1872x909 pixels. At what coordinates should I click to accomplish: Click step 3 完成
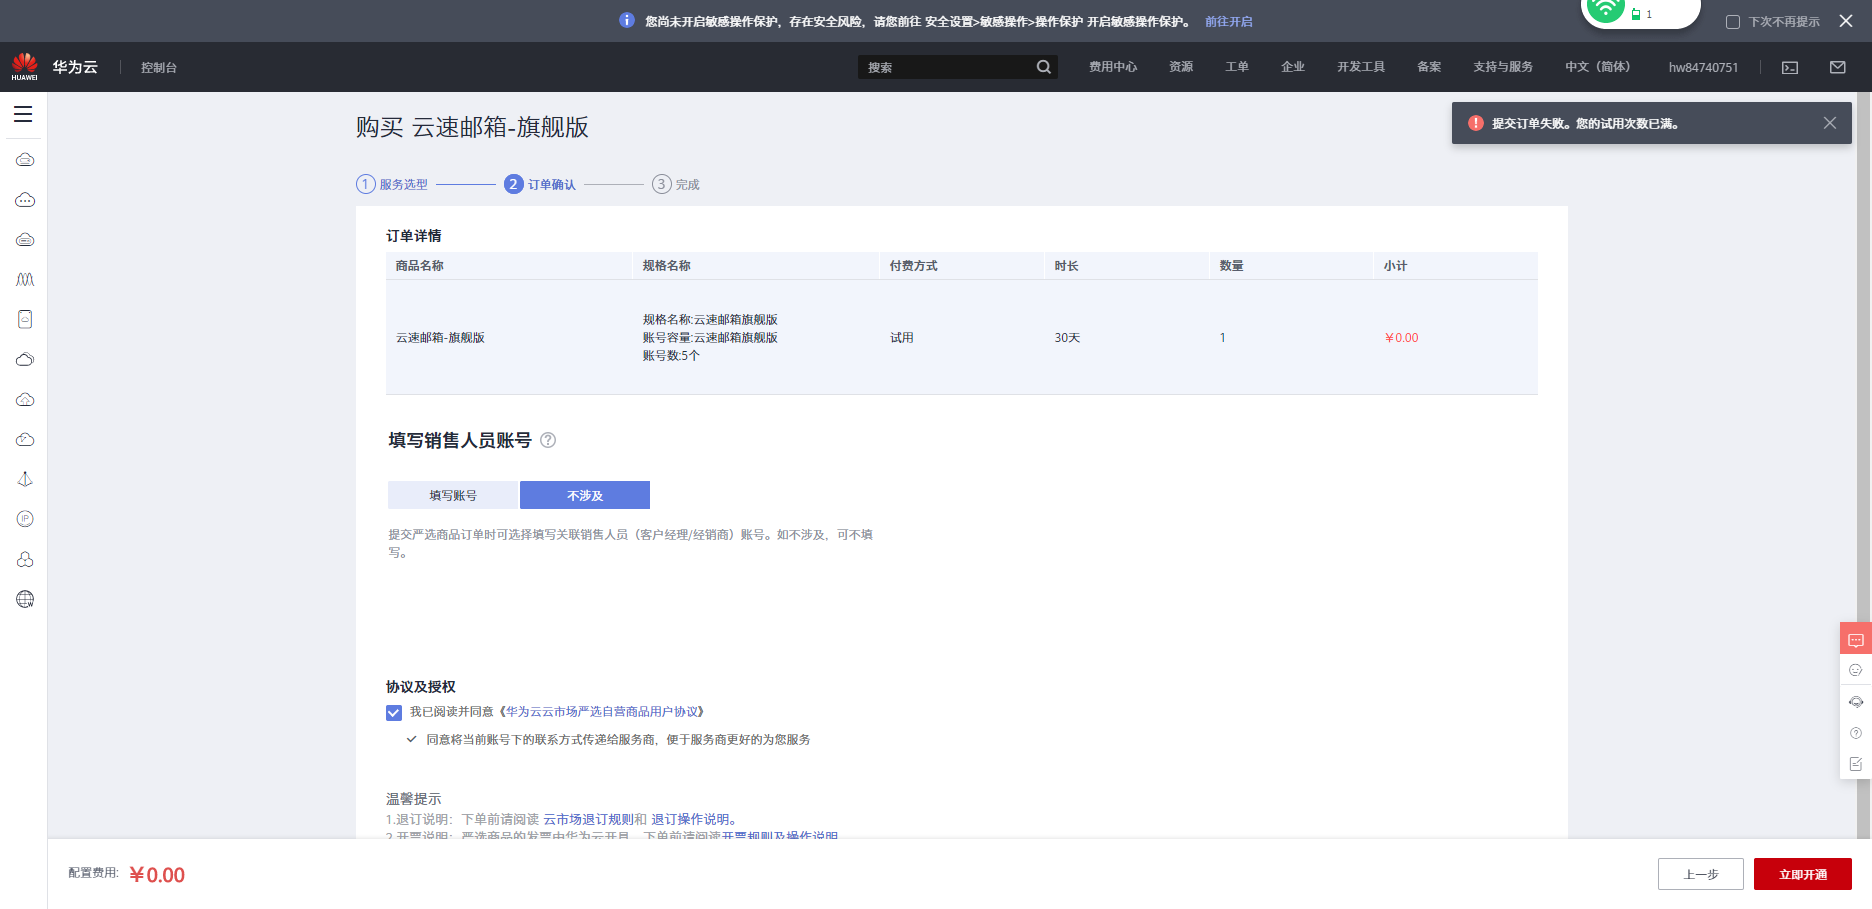[676, 184]
